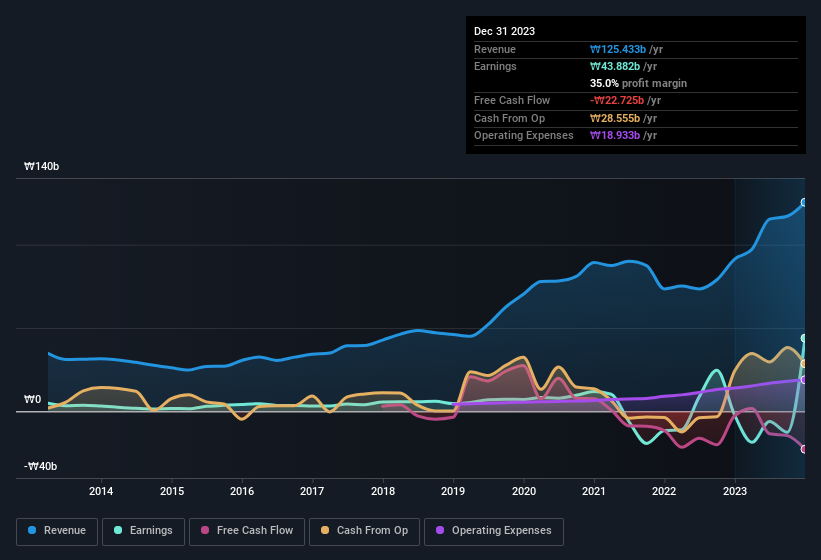Image resolution: width=821 pixels, height=560 pixels.
Task: Click the Revenue row label in tooltip
Action: (495, 49)
